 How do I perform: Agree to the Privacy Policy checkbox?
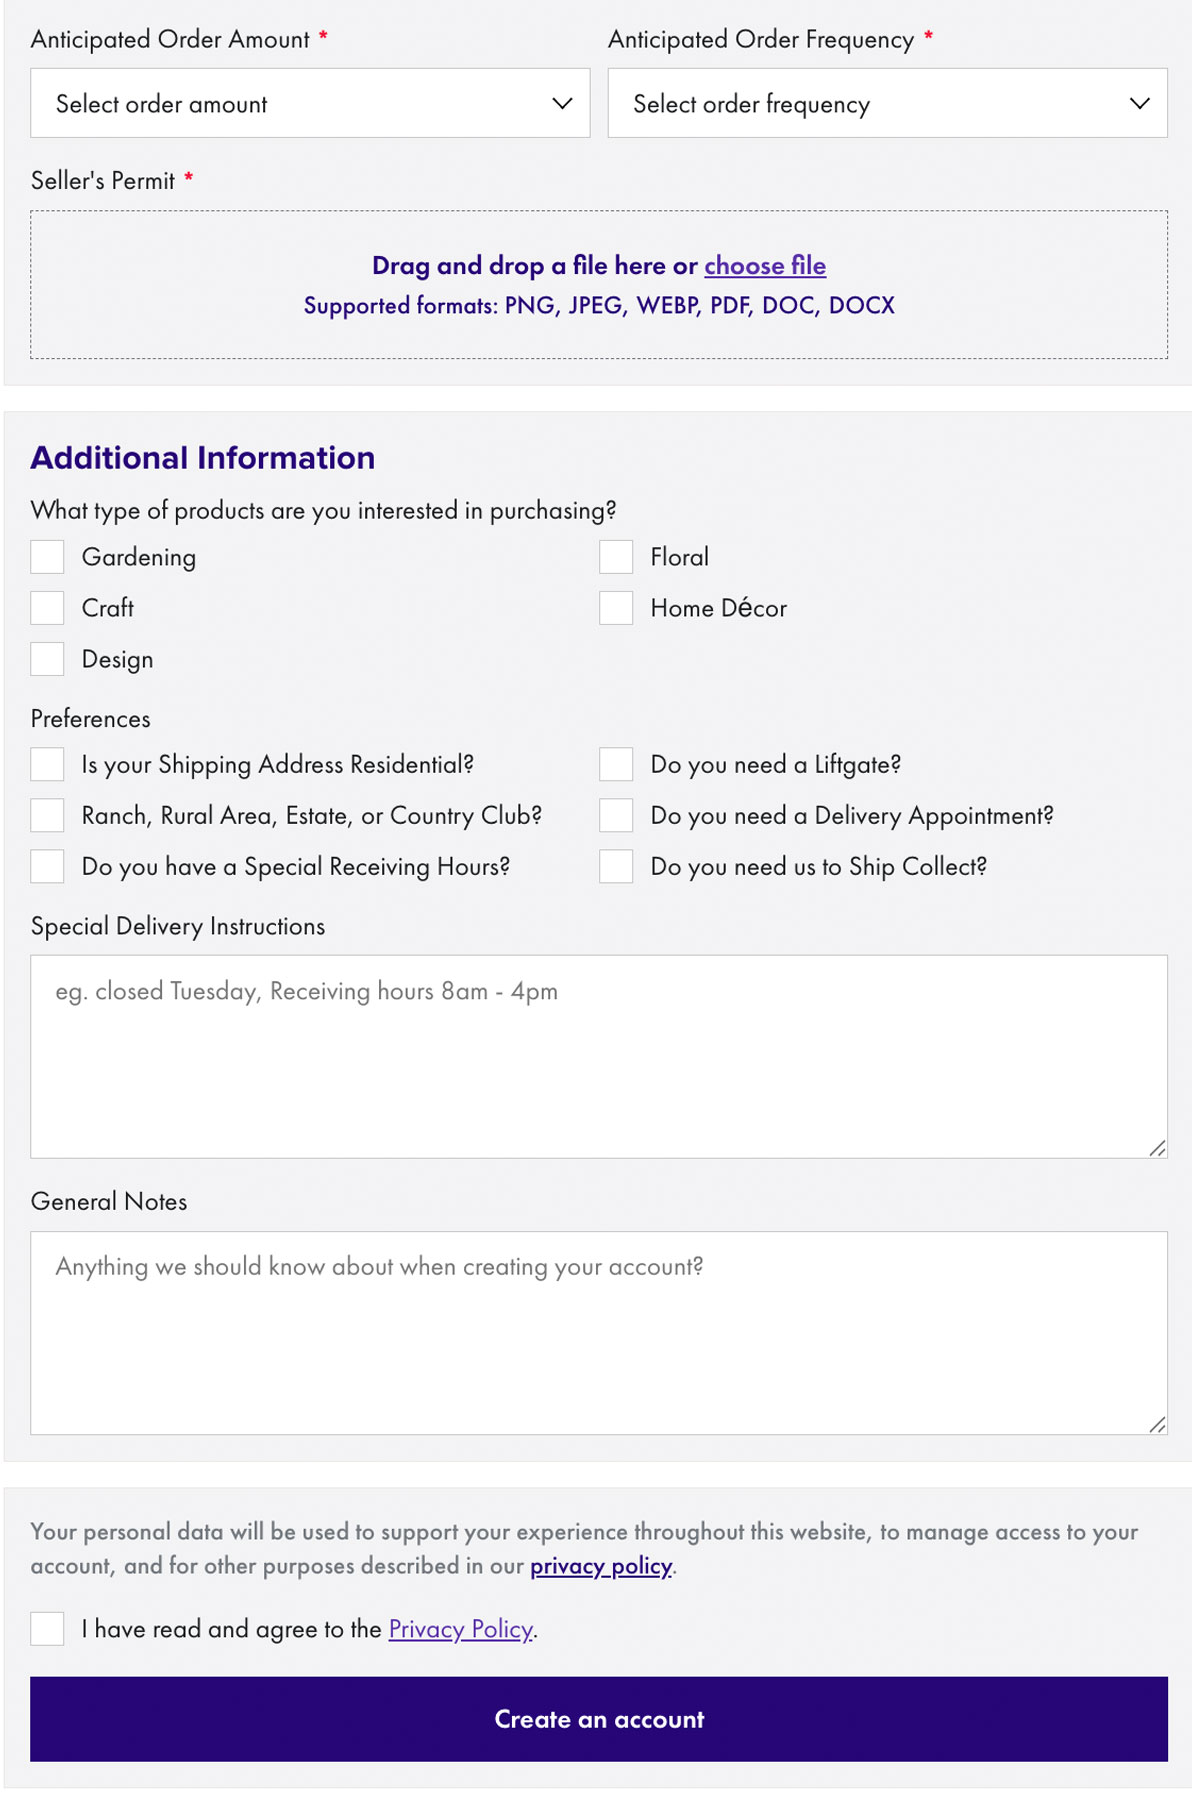(x=47, y=1629)
